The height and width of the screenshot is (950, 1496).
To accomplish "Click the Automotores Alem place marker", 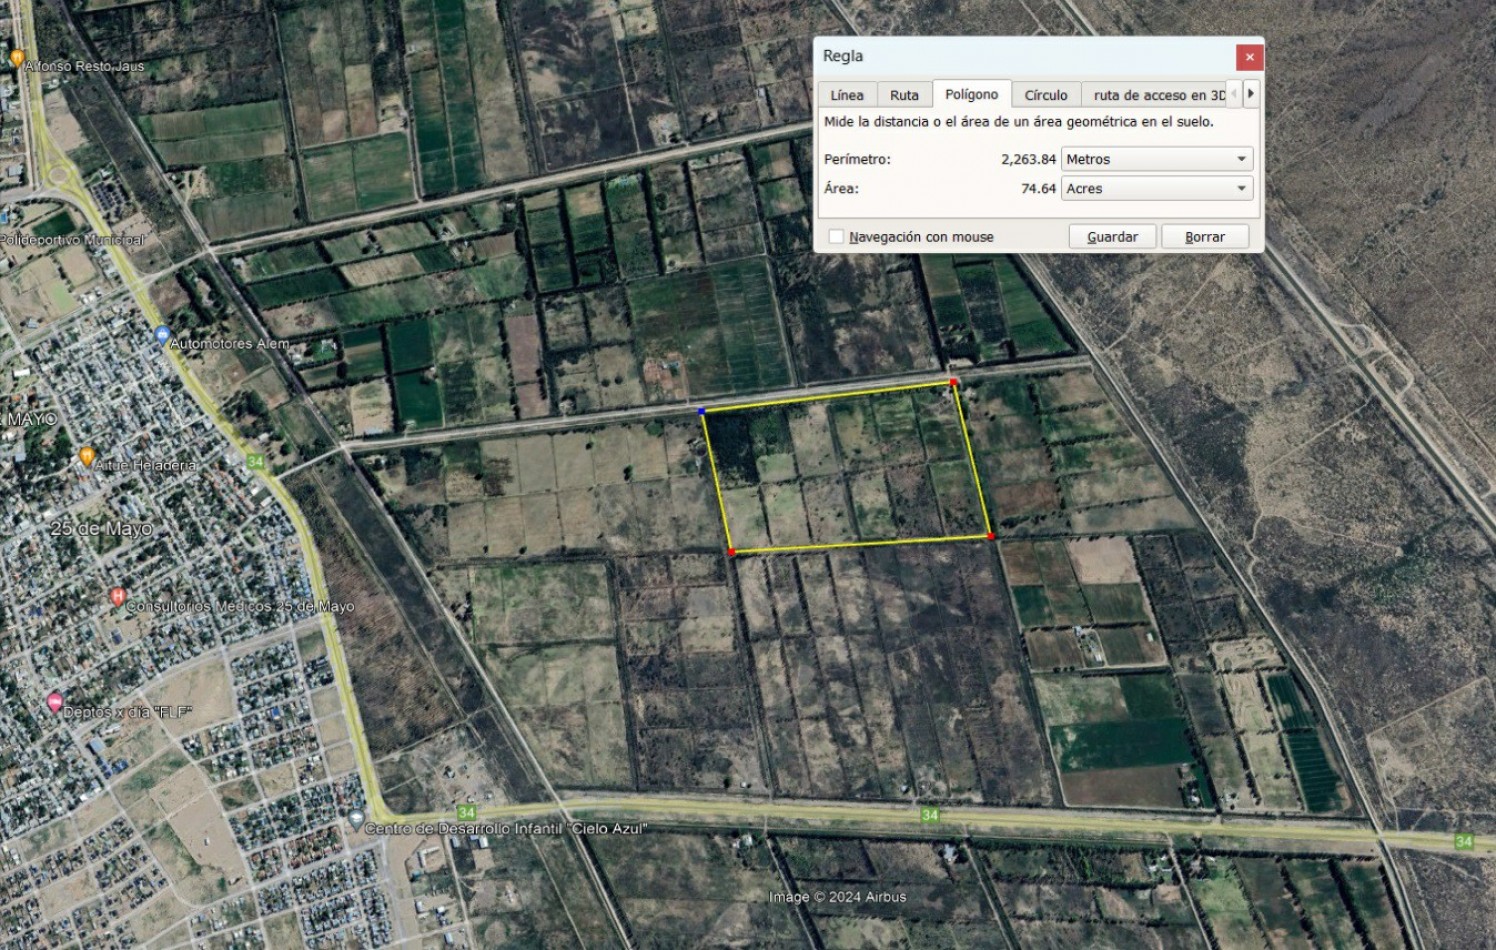I will (162, 336).
